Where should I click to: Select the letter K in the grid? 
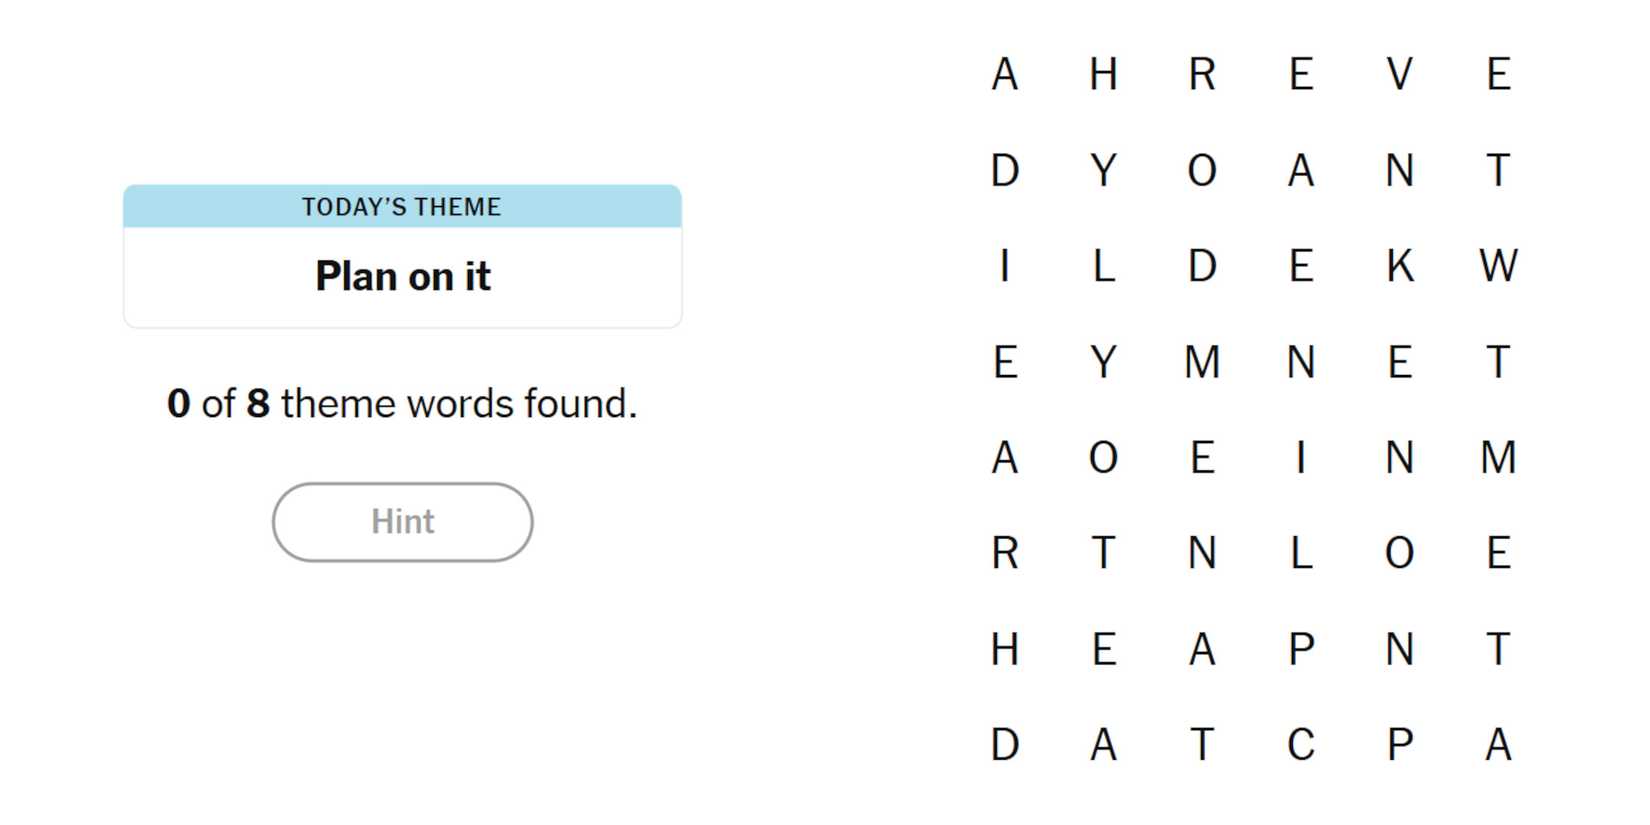coord(1399,266)
